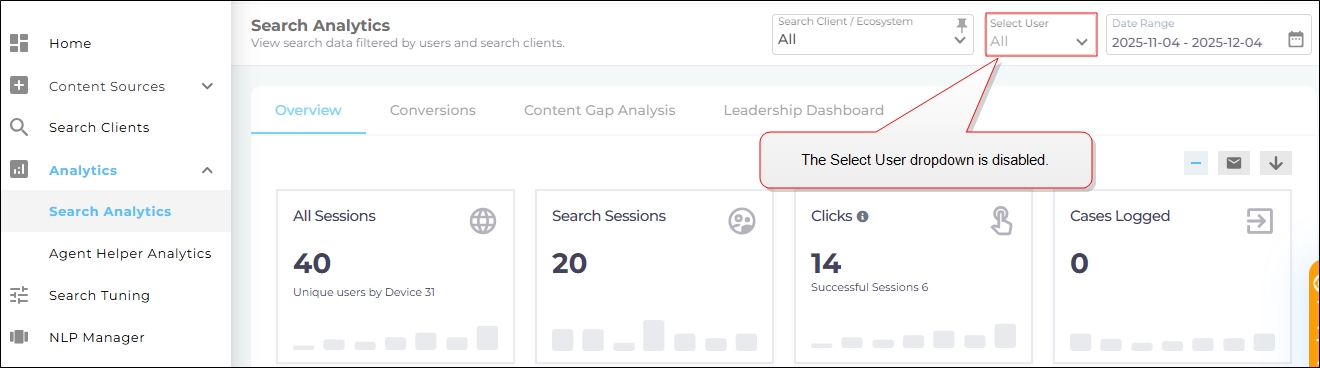This screenshot has height=368, width=1320.
Task: Select Search Analytics sidebar item
Action: point(110,211)
